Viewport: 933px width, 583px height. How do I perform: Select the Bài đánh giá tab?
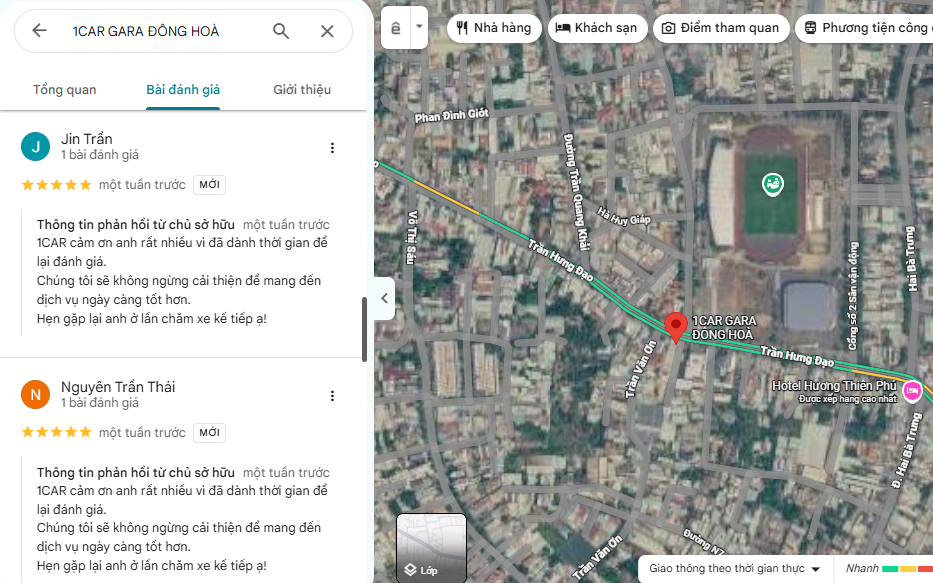pyautogui.click(x=183, y=90)
